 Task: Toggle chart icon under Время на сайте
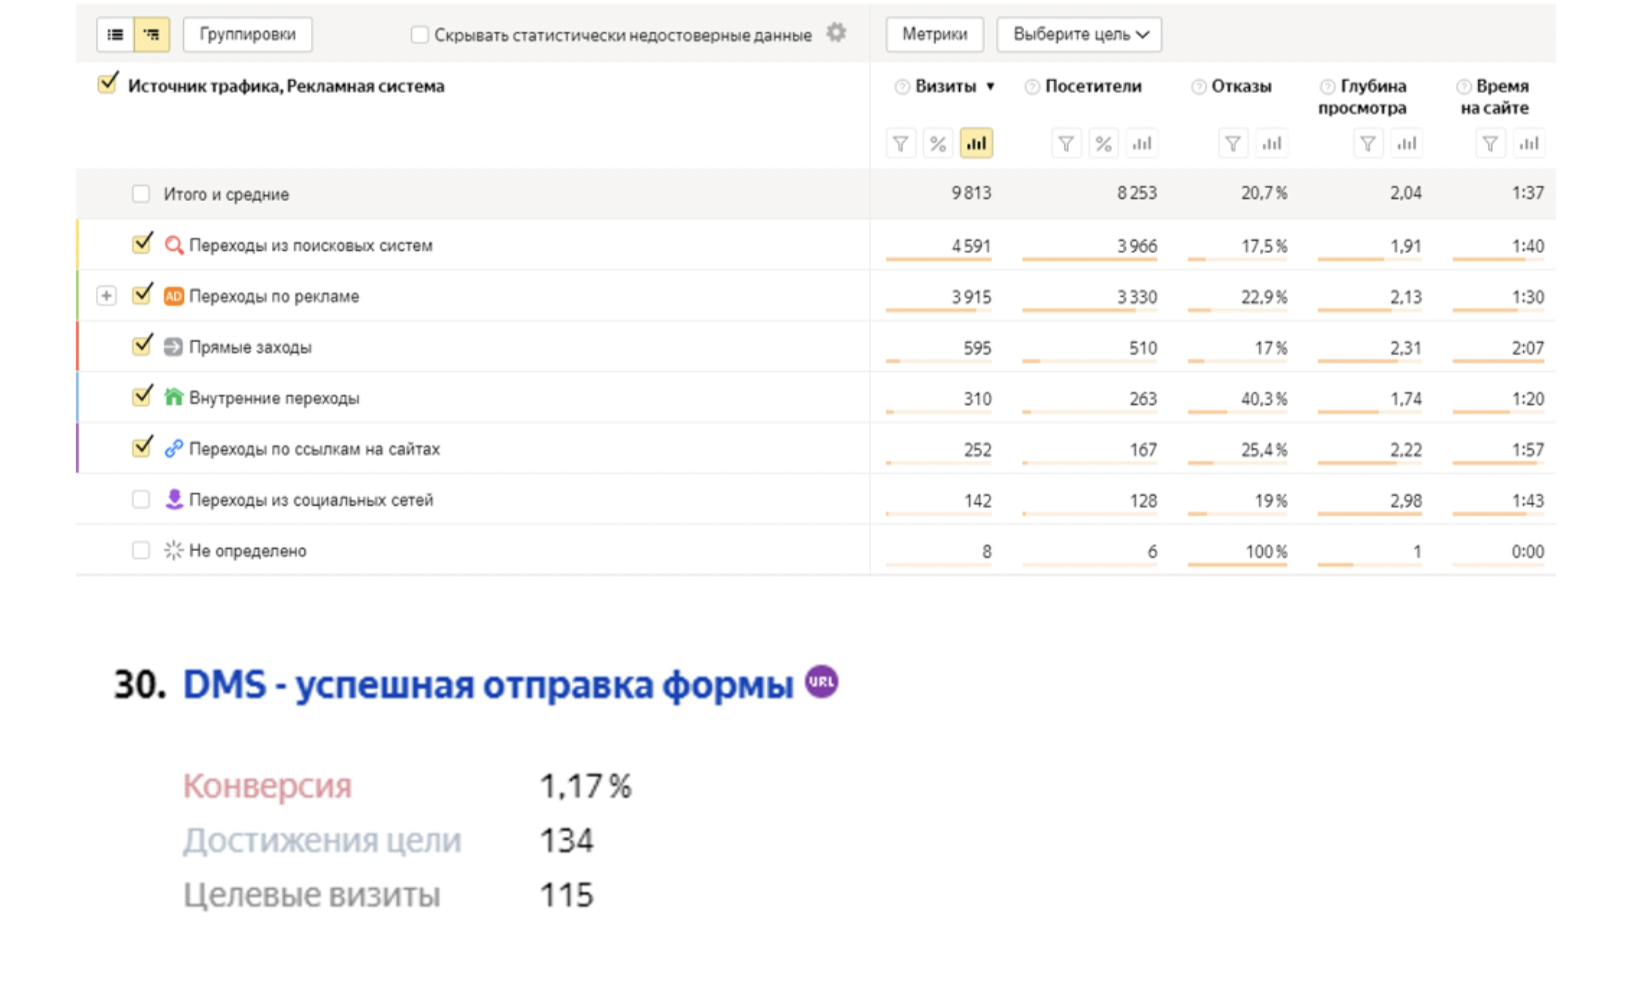coord(1529,144)
